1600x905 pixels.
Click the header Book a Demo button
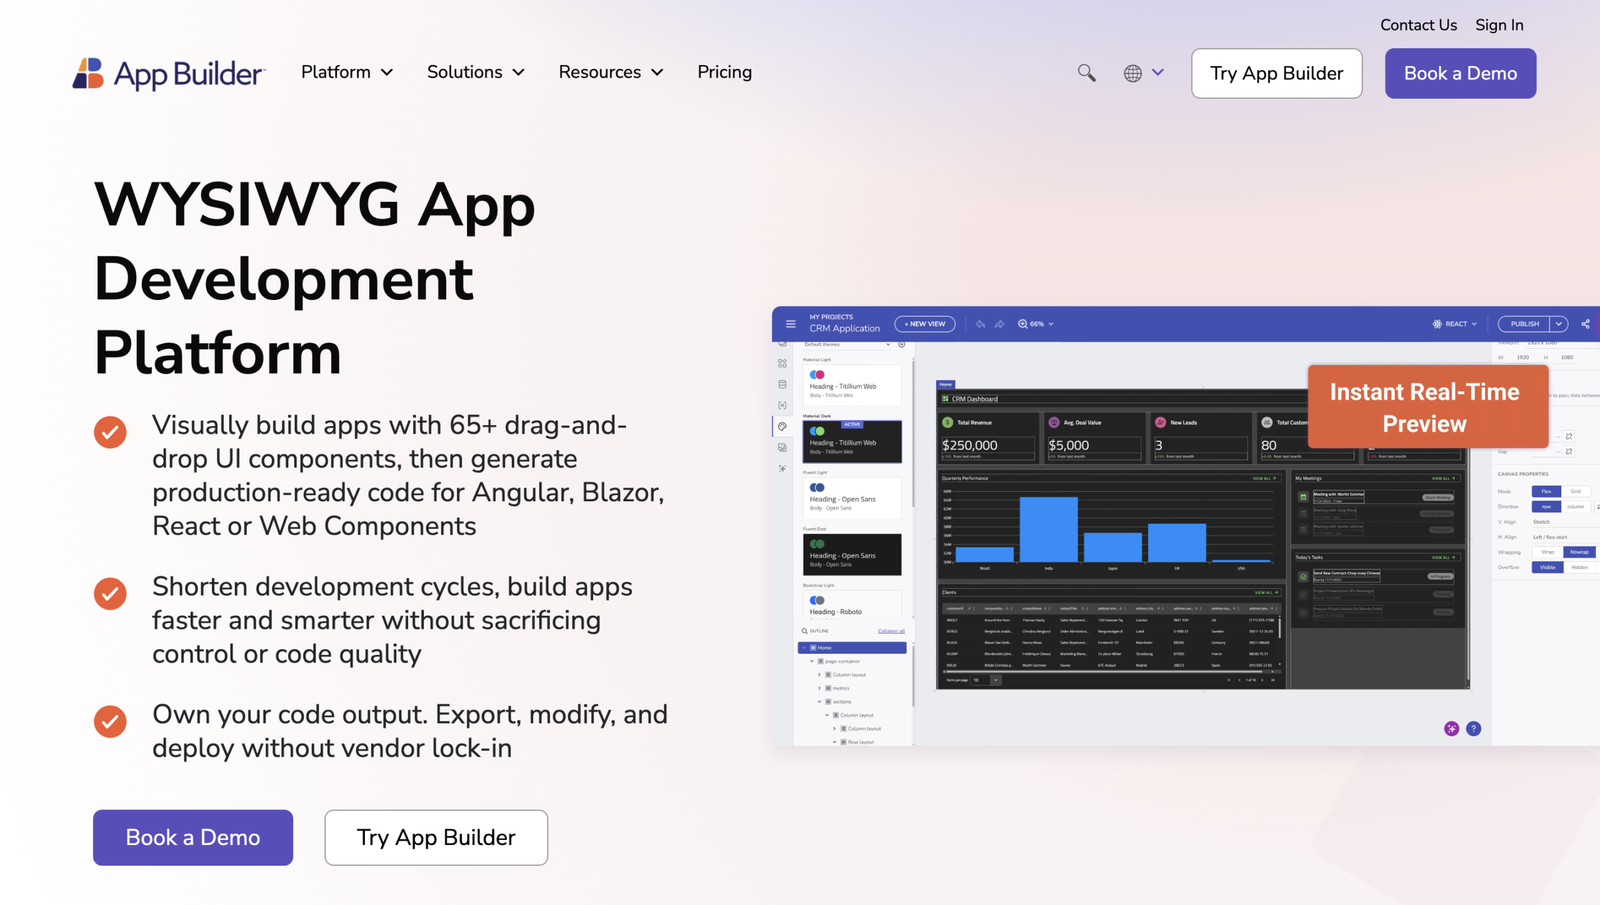tap(1460, 73)
